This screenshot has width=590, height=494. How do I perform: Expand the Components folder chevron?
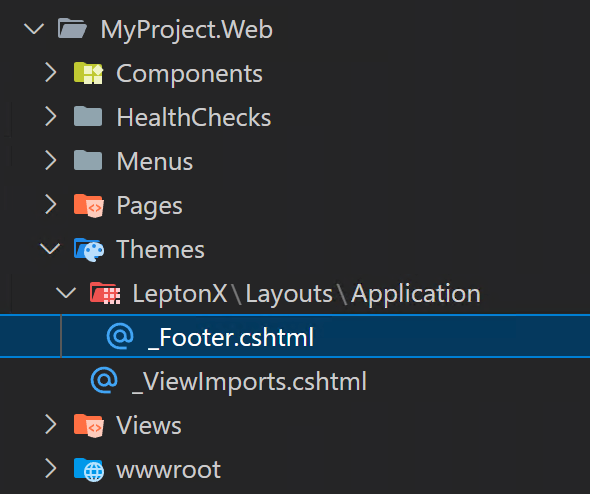tap(50, 73)
